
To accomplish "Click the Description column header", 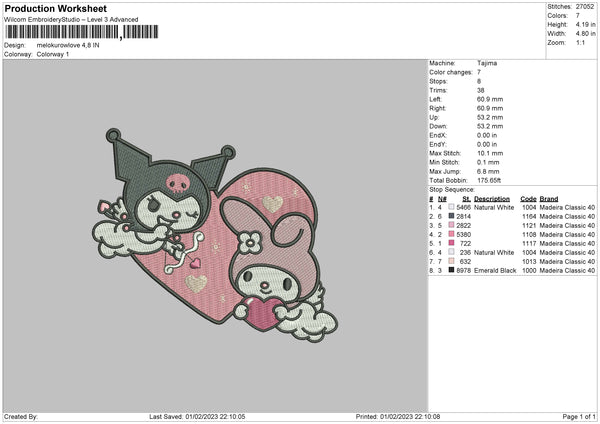I will click(x=492, y=199).
